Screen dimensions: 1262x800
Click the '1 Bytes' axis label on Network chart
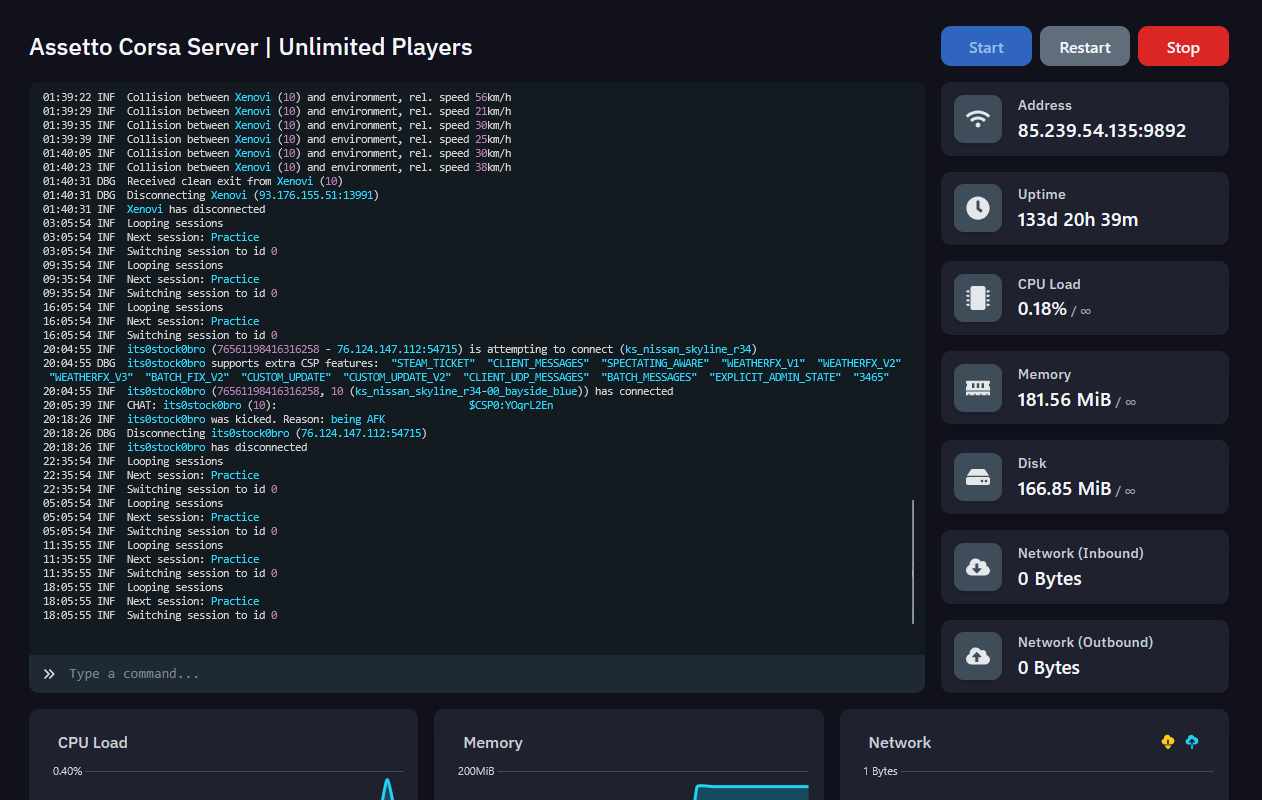pyautogui.click(x=880, y=771)
